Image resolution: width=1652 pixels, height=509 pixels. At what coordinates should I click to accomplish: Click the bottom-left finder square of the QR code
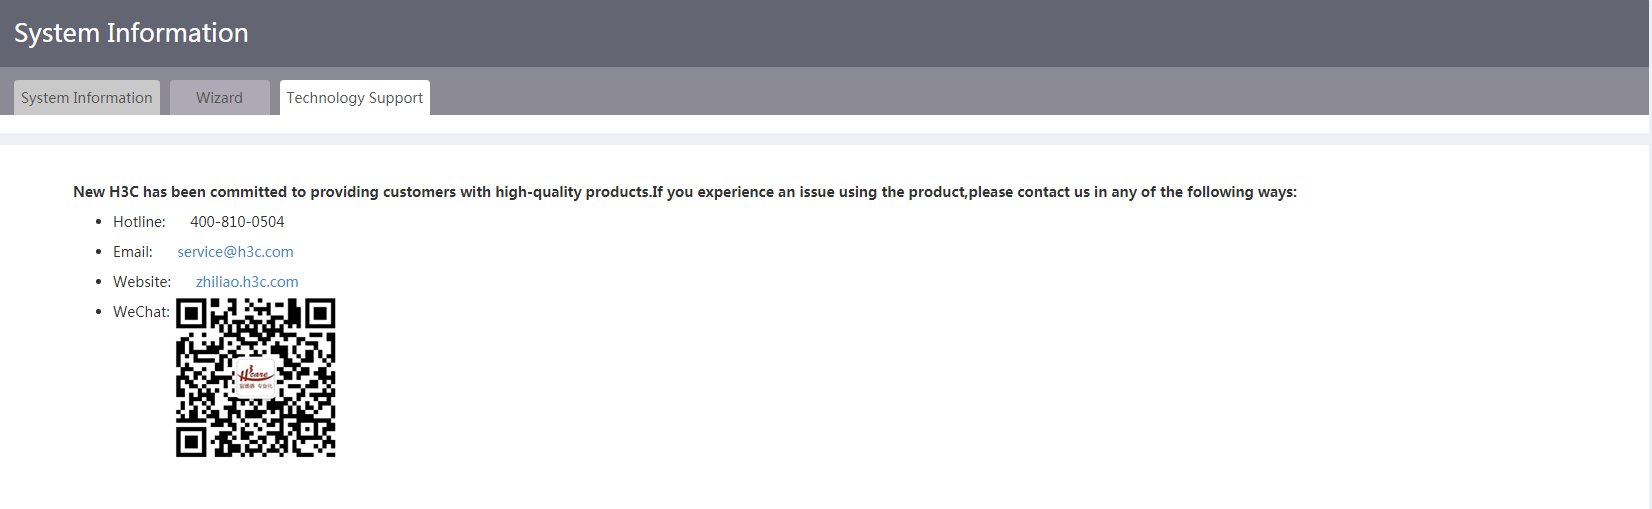pyautogui.click(x=192, y=442)
